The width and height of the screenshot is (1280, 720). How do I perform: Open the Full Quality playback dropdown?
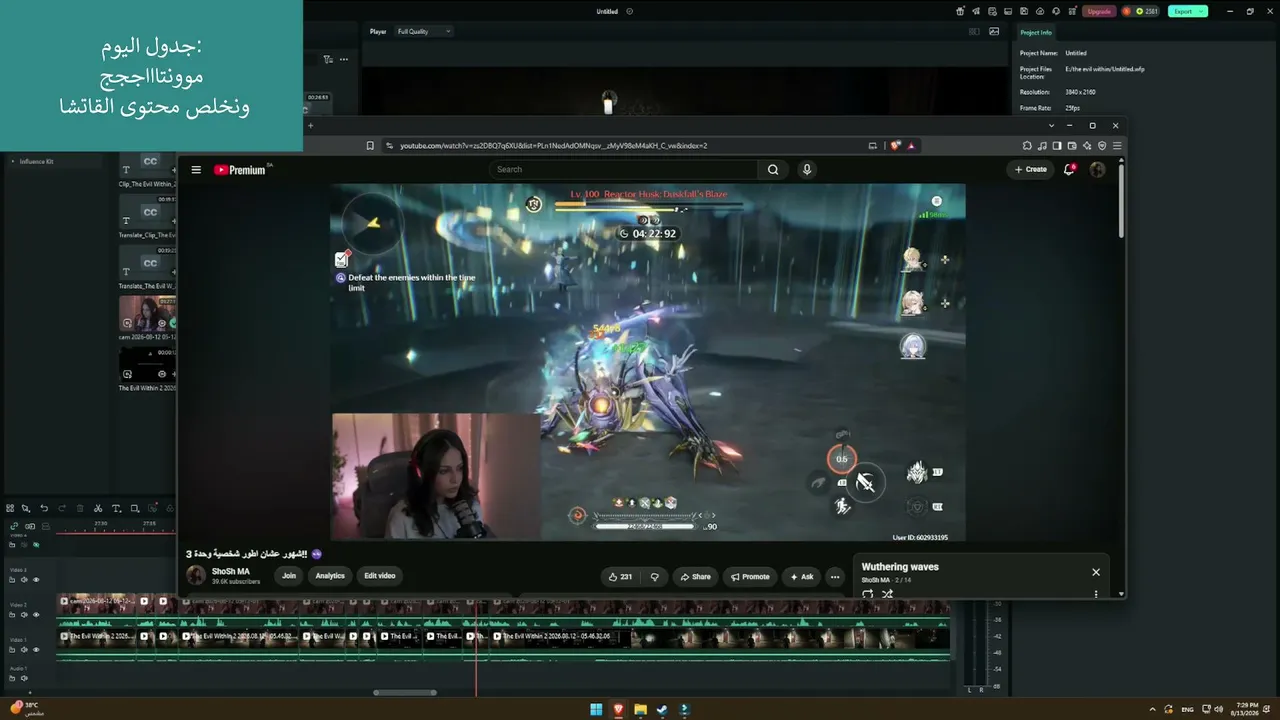click(x=424, y=31)
